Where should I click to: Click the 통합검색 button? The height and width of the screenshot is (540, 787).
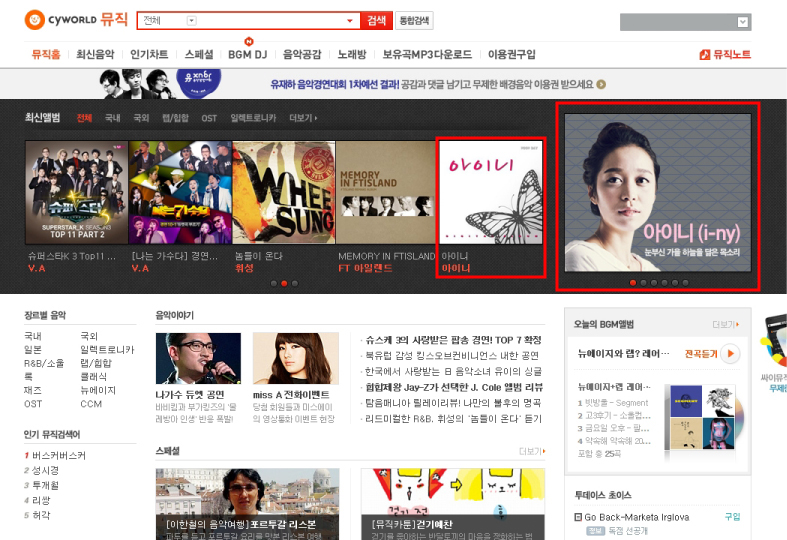click(414, 21)
